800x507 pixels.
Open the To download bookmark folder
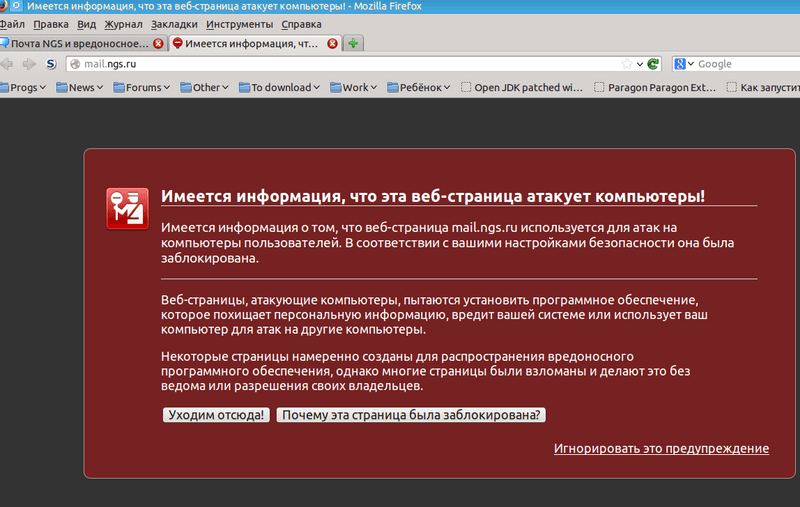pyautogui.click(x=279, y=87)
